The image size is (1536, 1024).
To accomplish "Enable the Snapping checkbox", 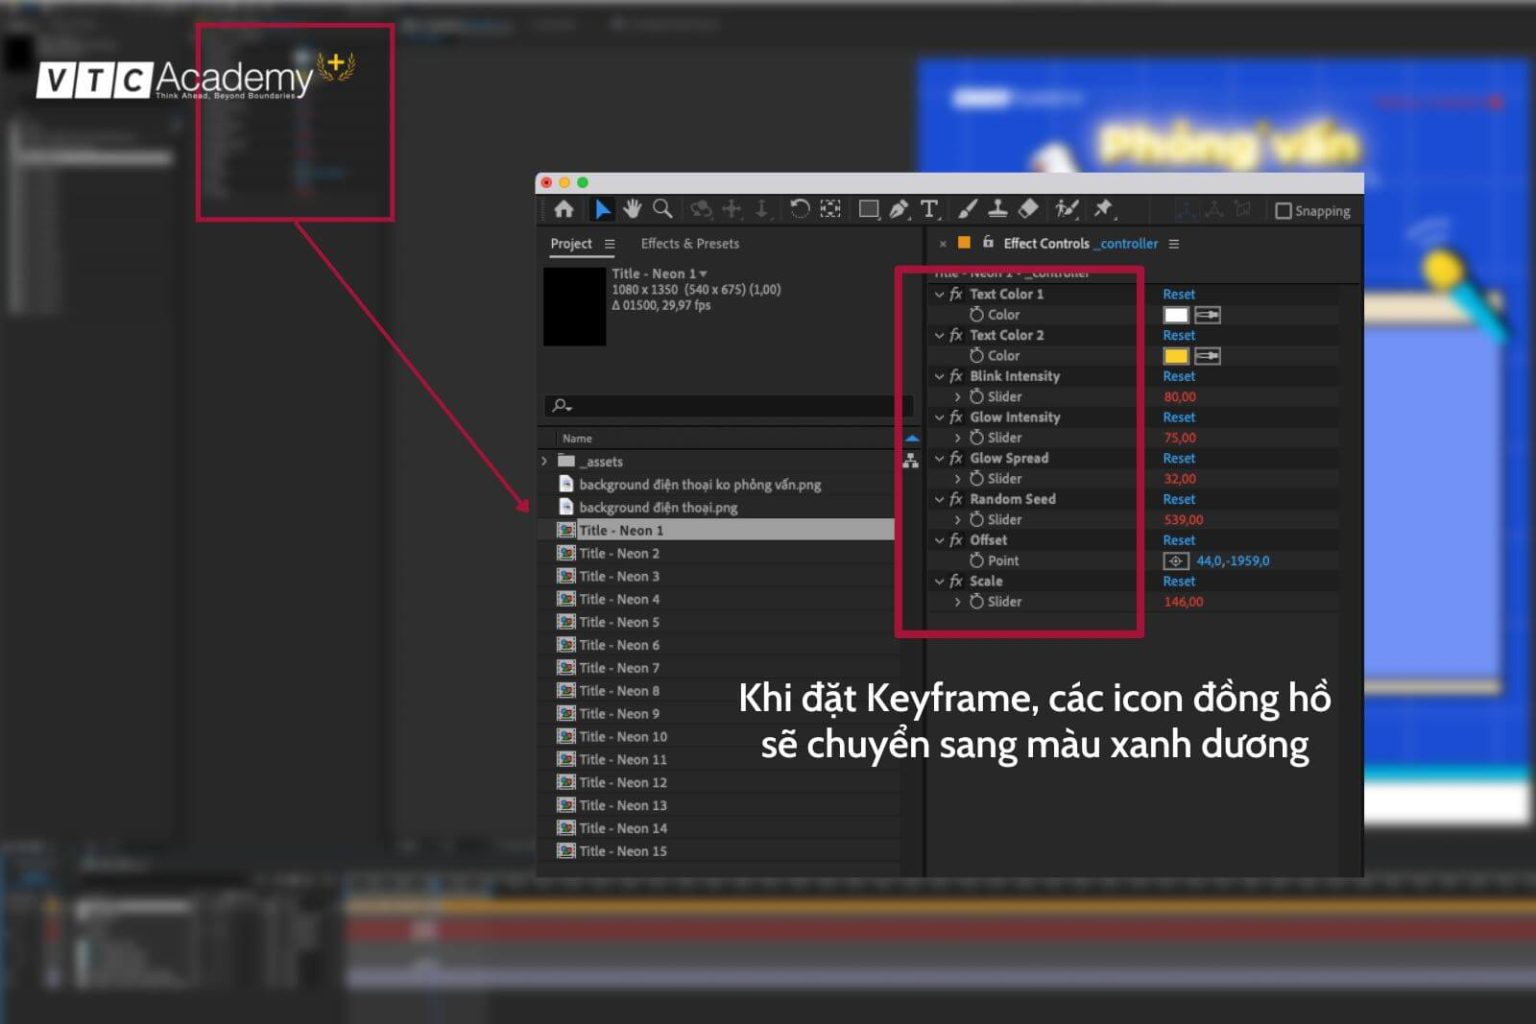I will point(1284,210).
